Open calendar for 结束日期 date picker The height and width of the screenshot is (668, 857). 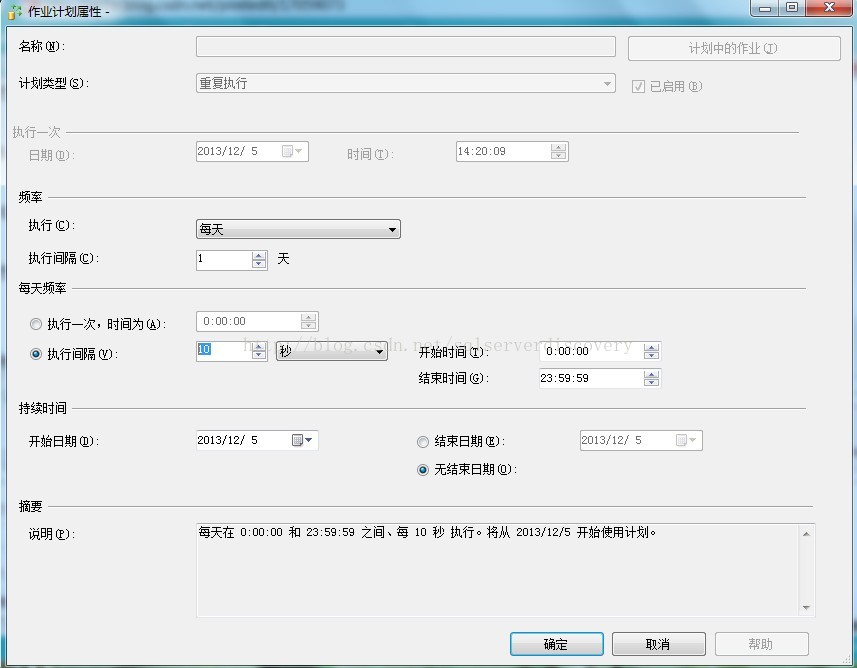(686, 440)
